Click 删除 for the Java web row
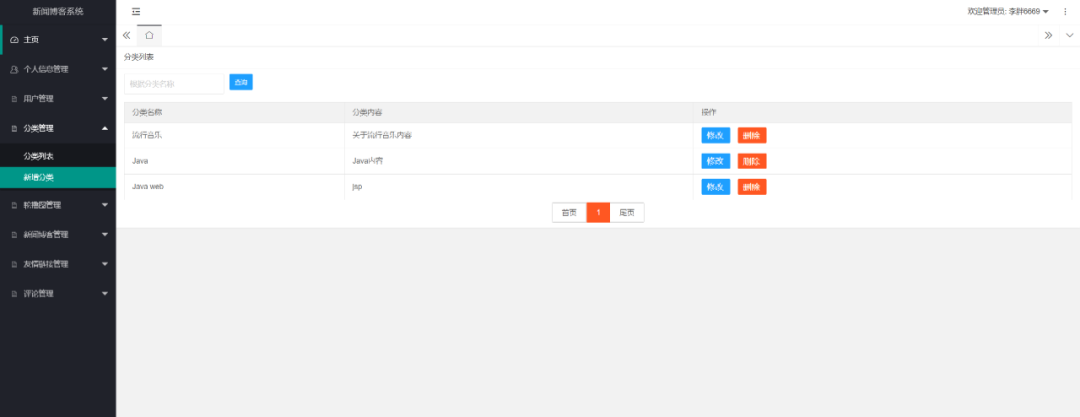 click(752, 187)
